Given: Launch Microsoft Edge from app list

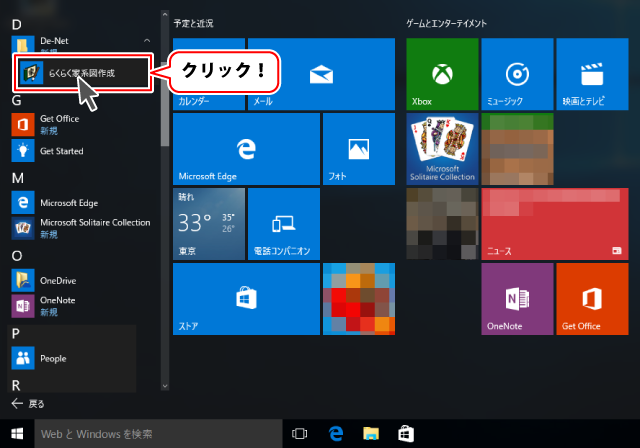Looking at the screenshot, I should (82, 203).
